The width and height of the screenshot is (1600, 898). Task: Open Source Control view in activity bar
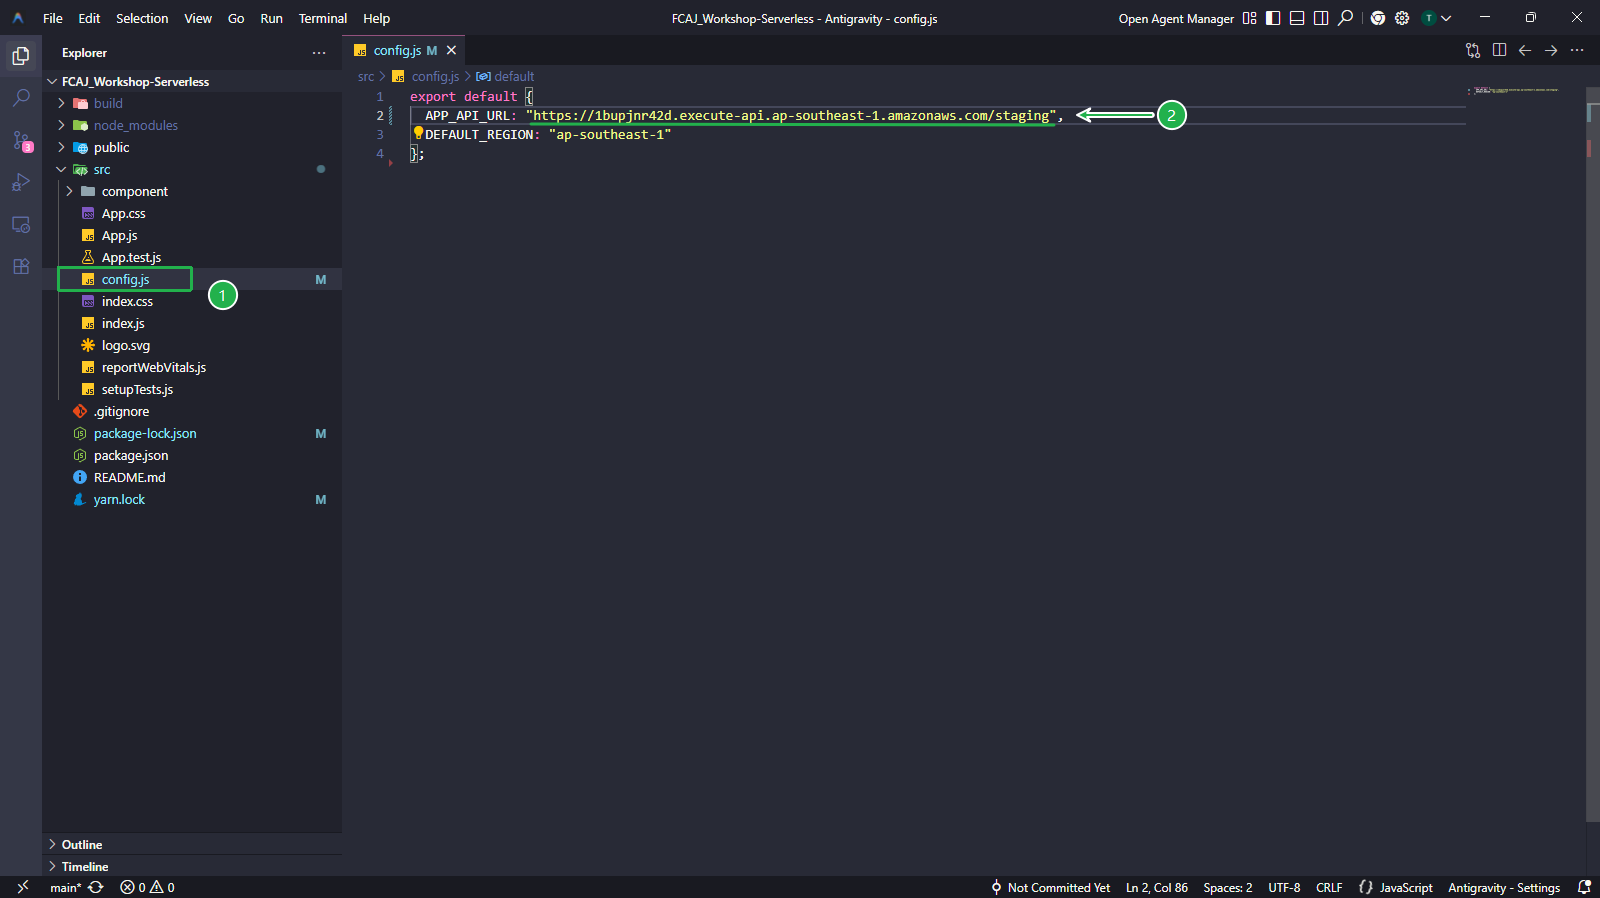[21, 140]
